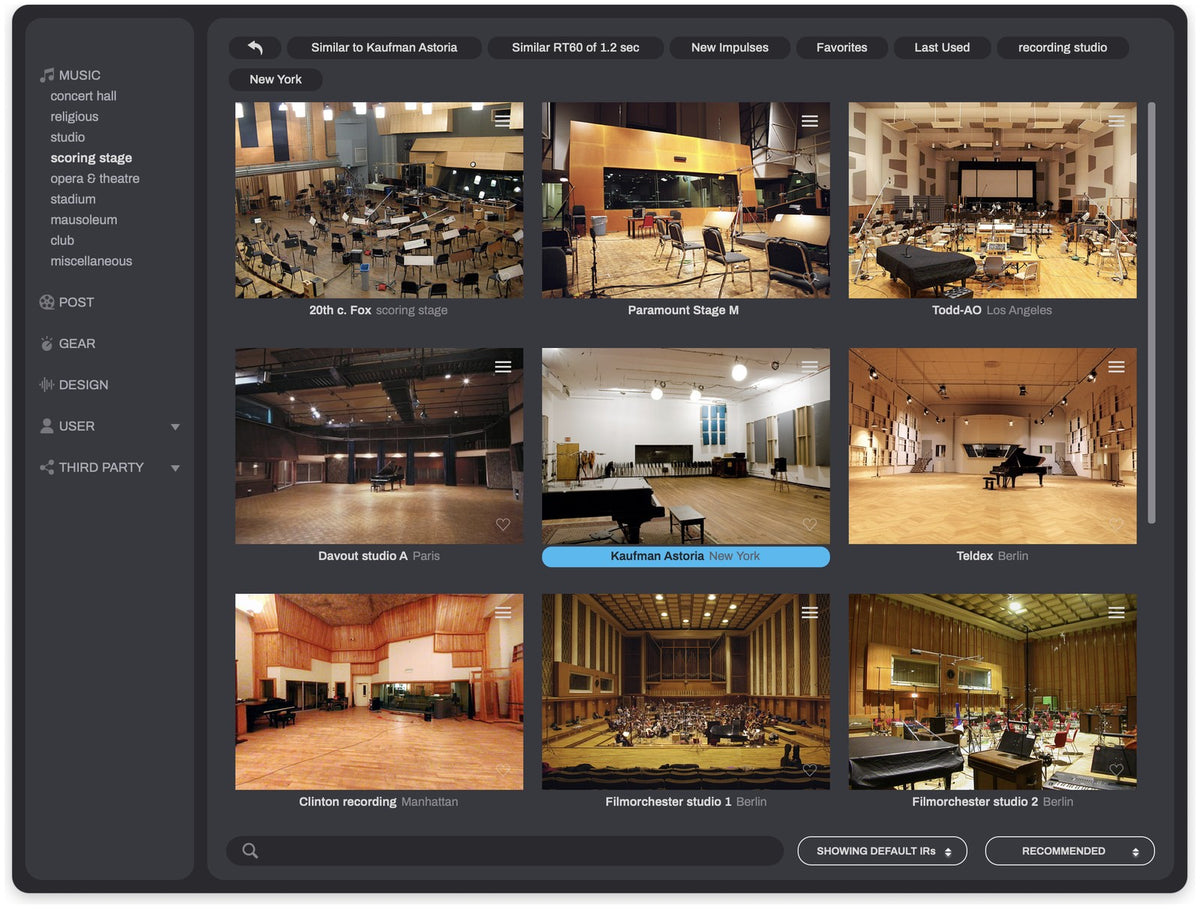This screenshot has width=1200, height=909.
Task: Open the Paramount Stage M hamburger menu
Action: point(810,121)
